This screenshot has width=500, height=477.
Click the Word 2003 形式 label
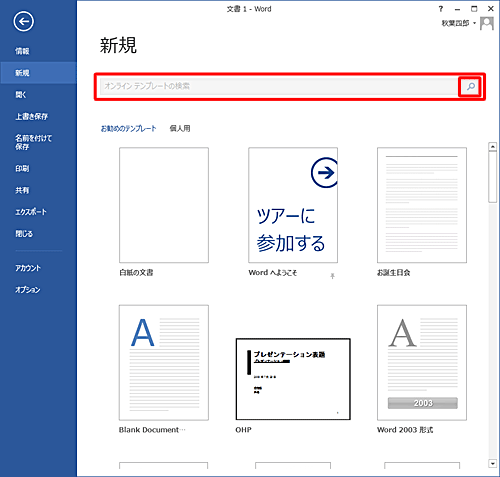405,430
